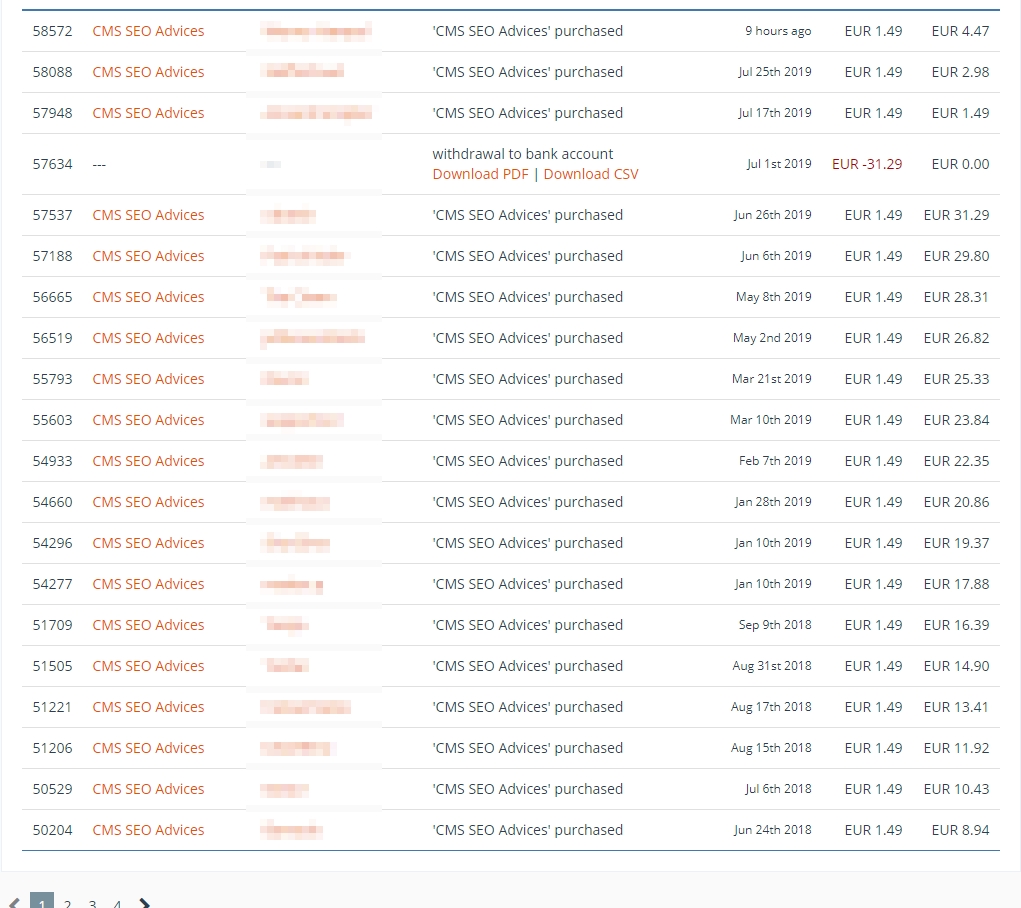Click CMS SEO Advices link for 56665
The width and height of the screenshot is (1021, 908).
click(148, 297)
